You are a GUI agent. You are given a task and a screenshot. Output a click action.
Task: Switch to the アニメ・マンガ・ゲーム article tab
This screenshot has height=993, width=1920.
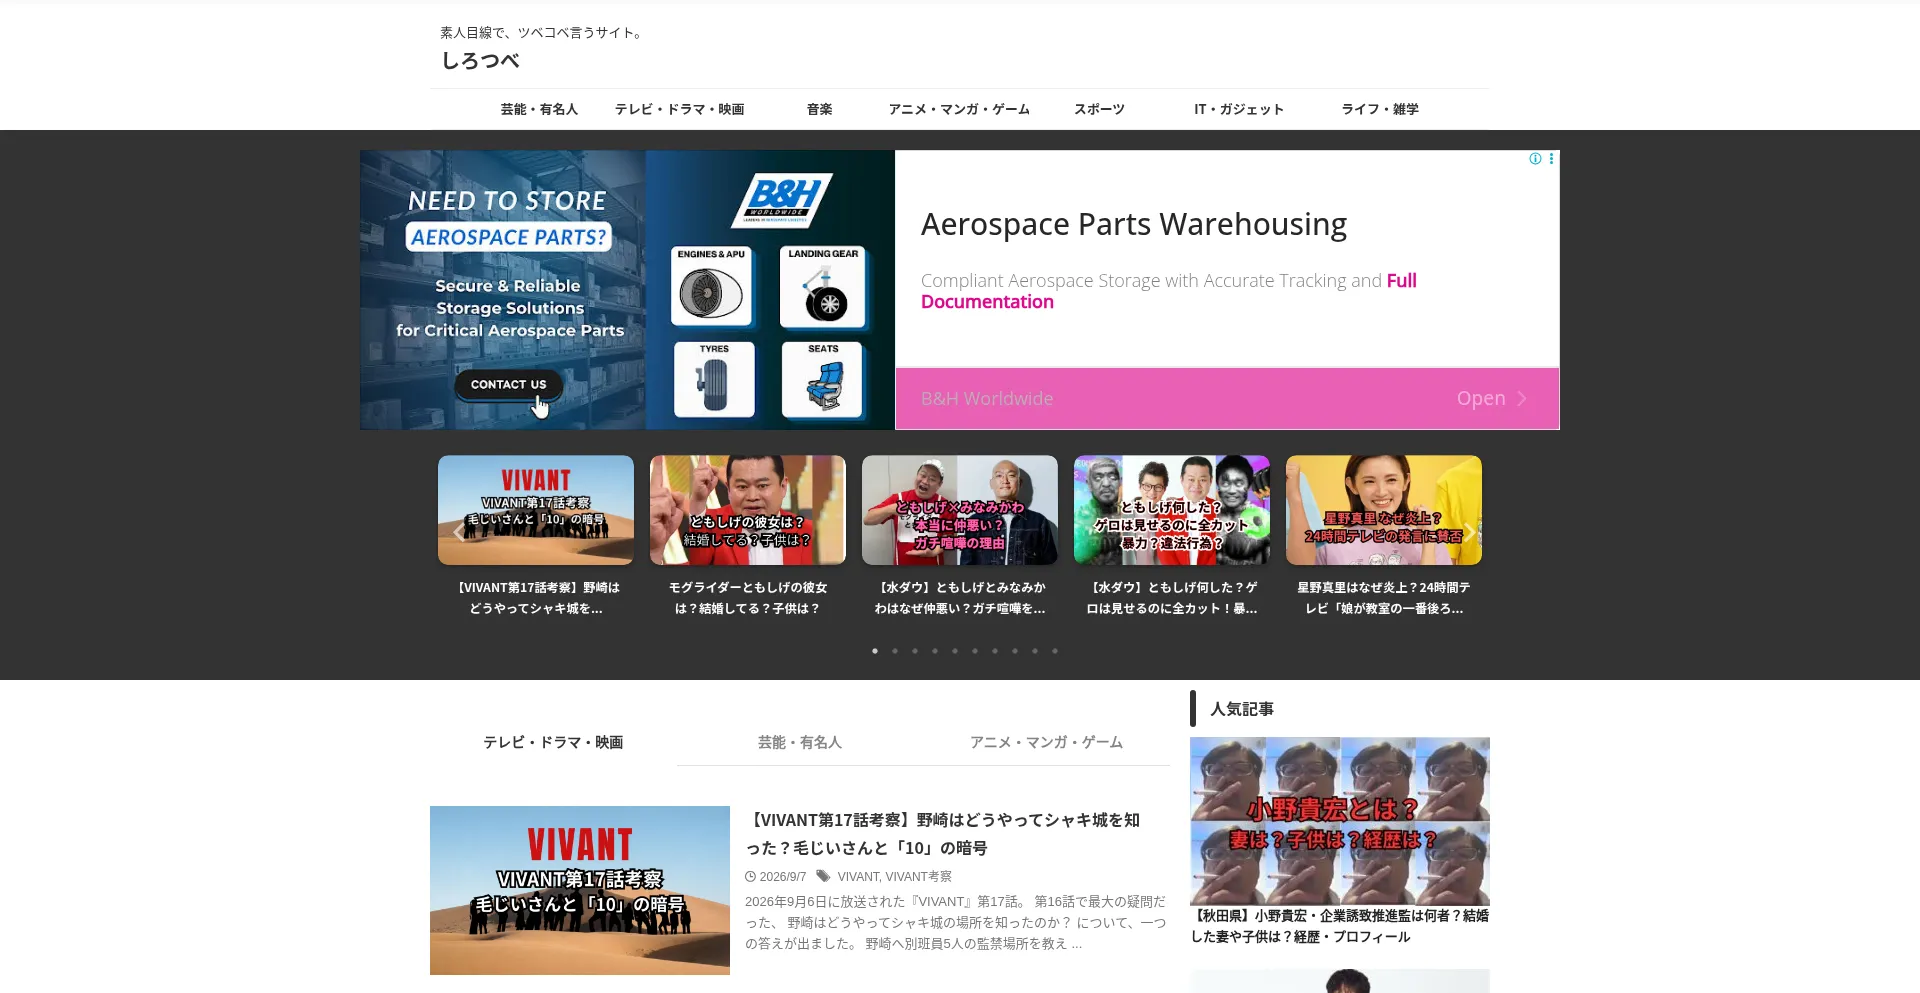[x=1046, y=742]
